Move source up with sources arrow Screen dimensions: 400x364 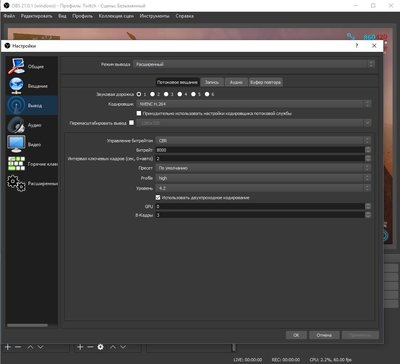click(x=113, y=347)
